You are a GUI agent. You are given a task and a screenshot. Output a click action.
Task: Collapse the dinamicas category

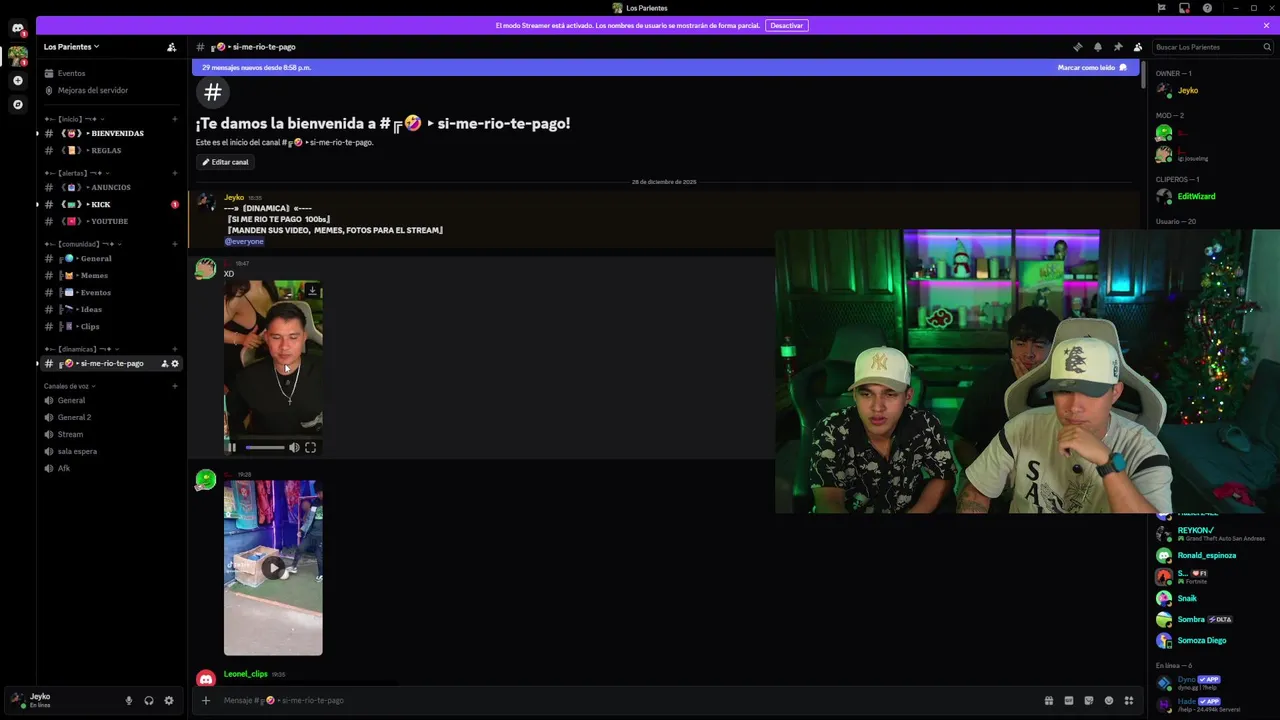click(x=82, y=349)
